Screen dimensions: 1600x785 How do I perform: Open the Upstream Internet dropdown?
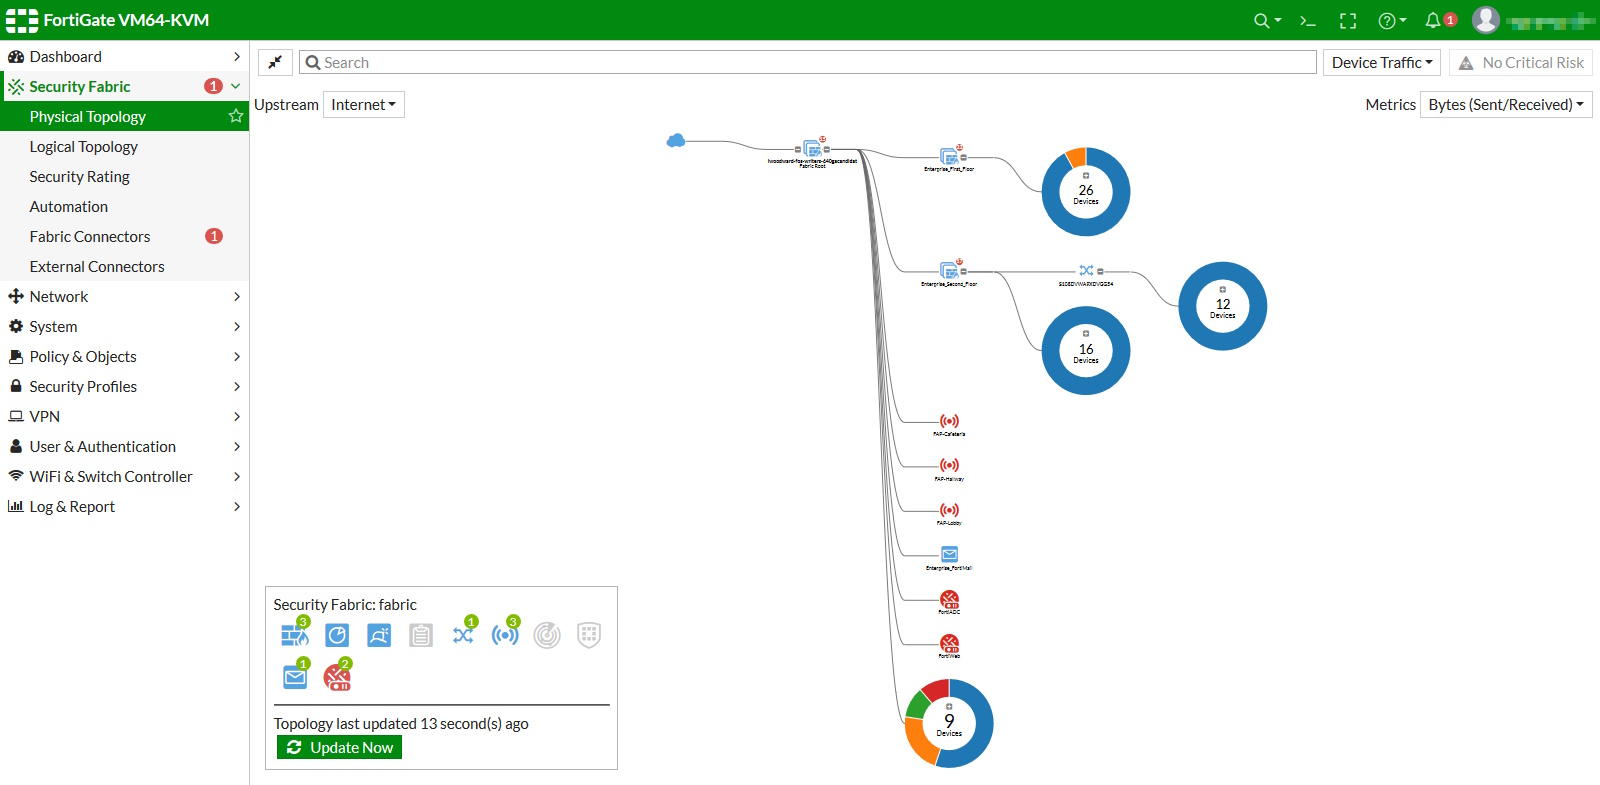364,104
